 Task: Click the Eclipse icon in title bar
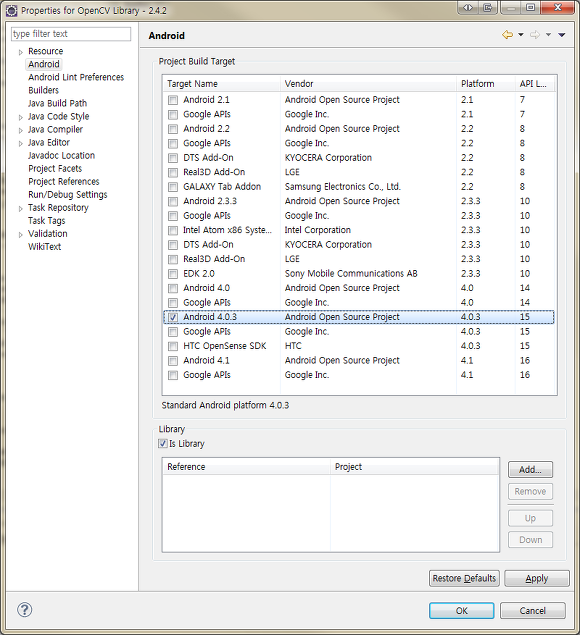click(x=12, y=10)
